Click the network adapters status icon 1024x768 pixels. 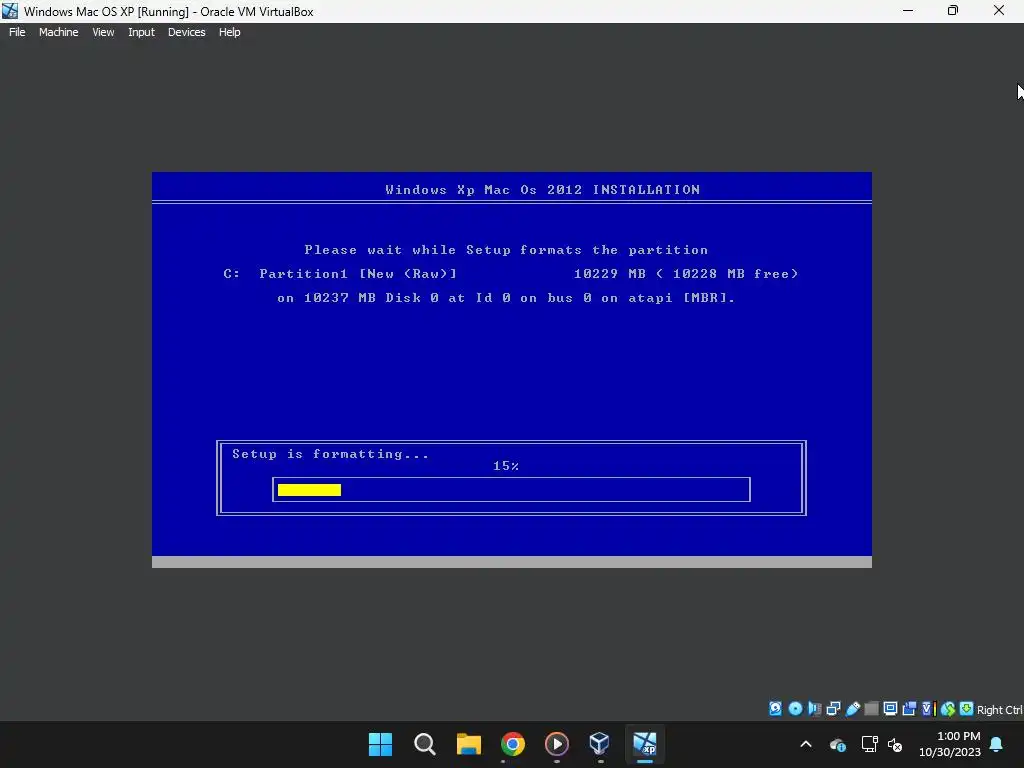point(833,709)
